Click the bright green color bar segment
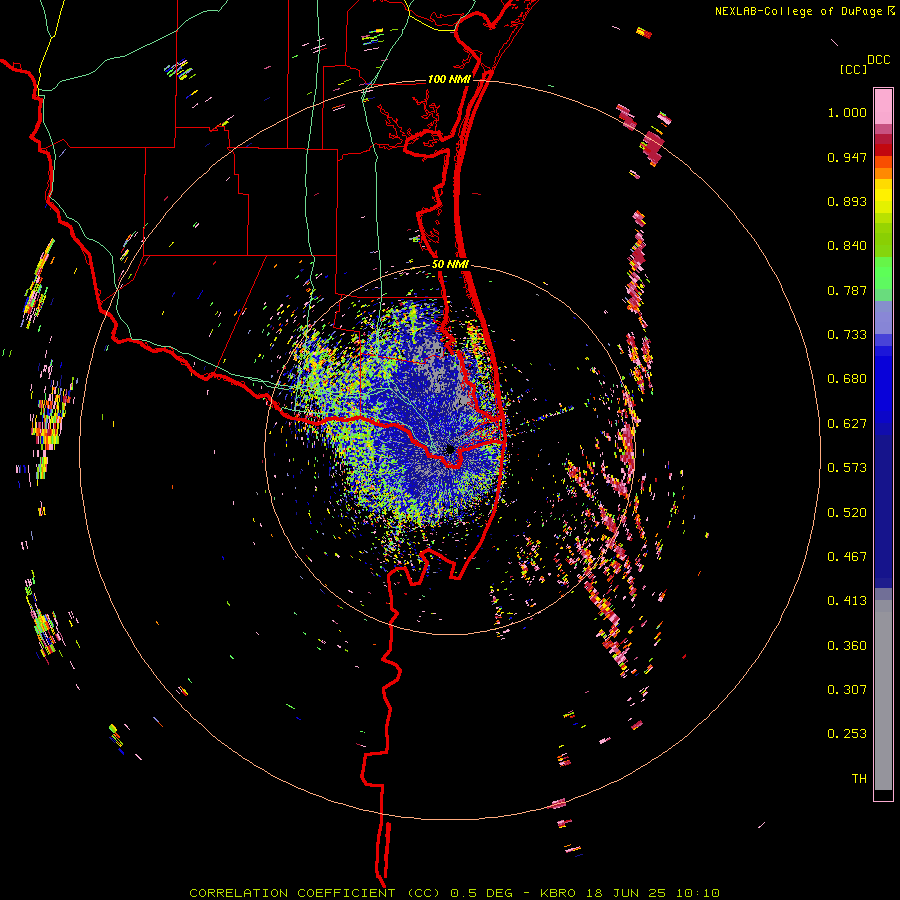The width and height of the screenshot is (900, 900). 883,273
